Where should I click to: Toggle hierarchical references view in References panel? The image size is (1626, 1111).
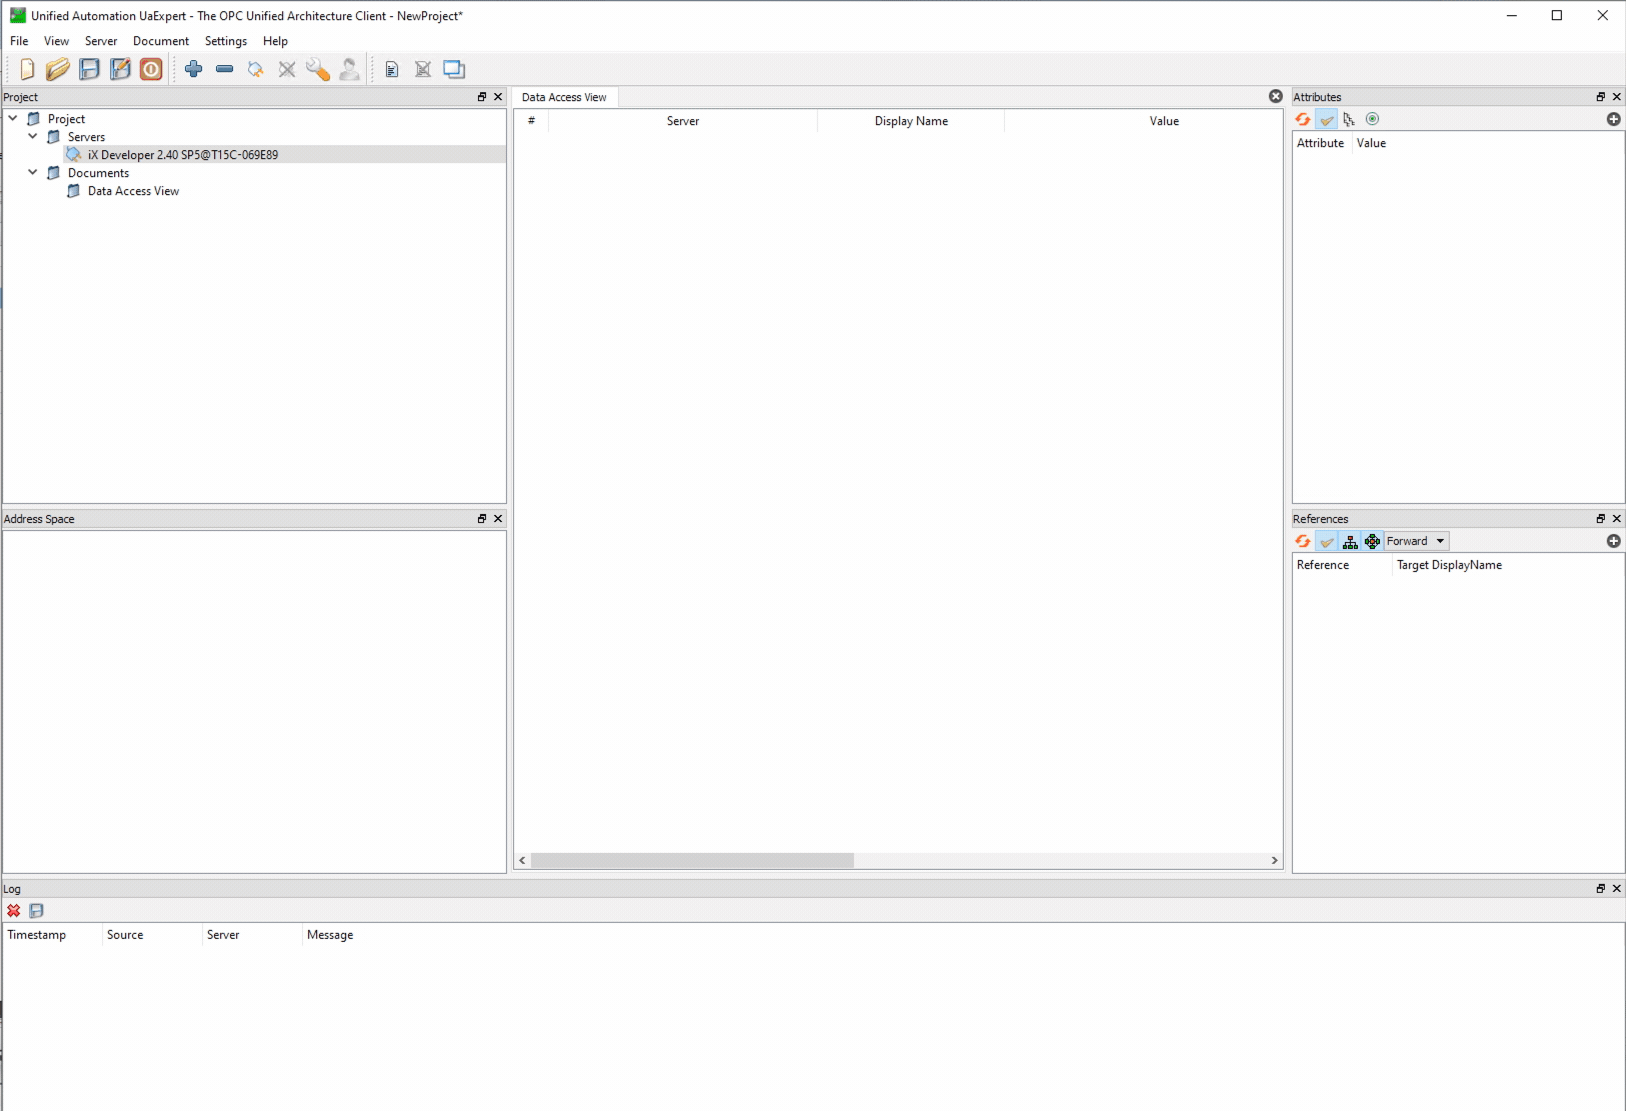(x=1350, y=541)
